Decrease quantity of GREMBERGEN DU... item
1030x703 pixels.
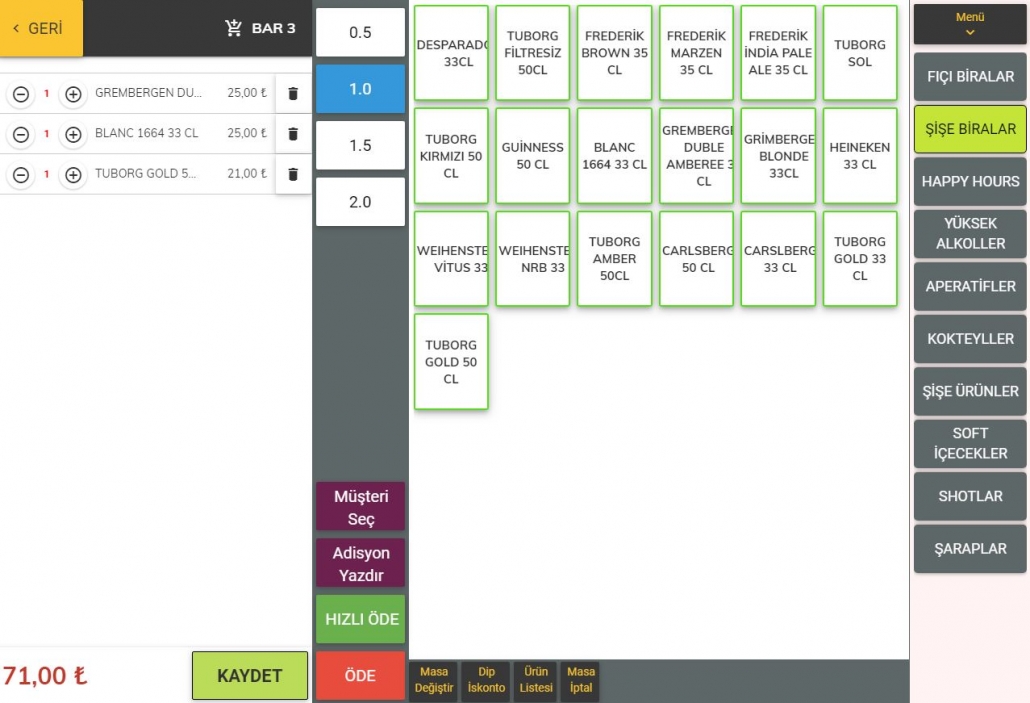(x=21, y=94)
